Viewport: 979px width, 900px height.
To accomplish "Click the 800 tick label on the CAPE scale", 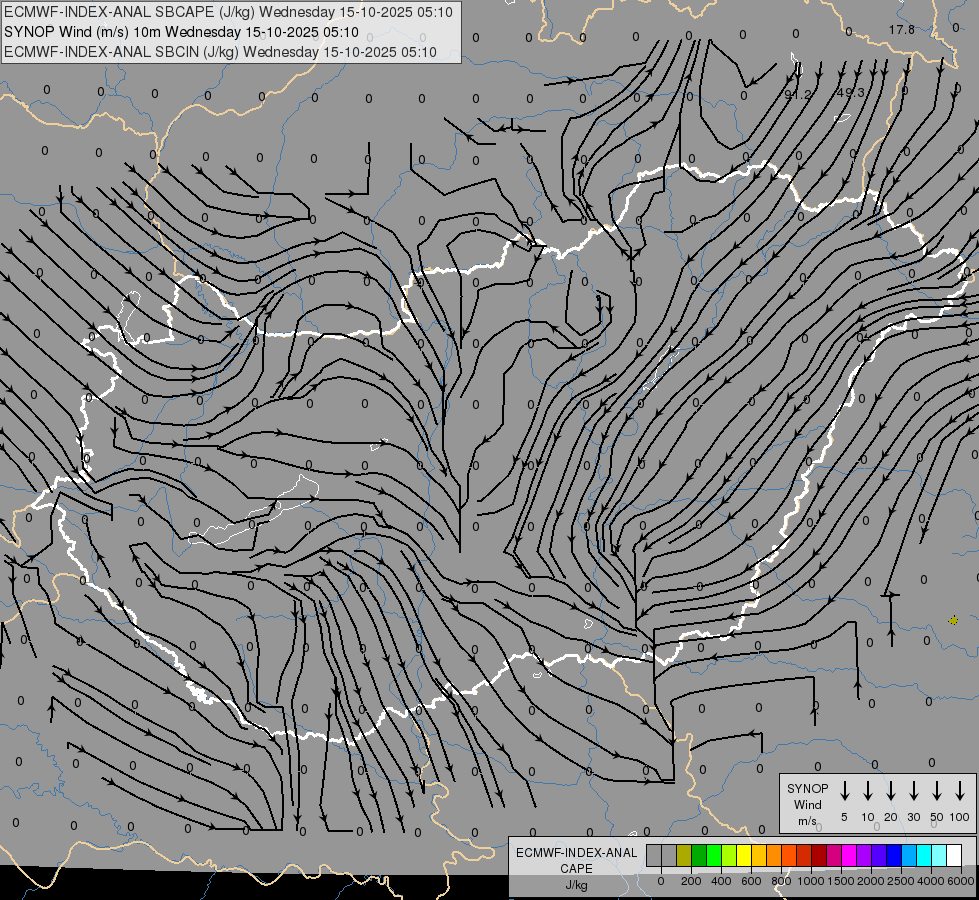I will [781, 881].
